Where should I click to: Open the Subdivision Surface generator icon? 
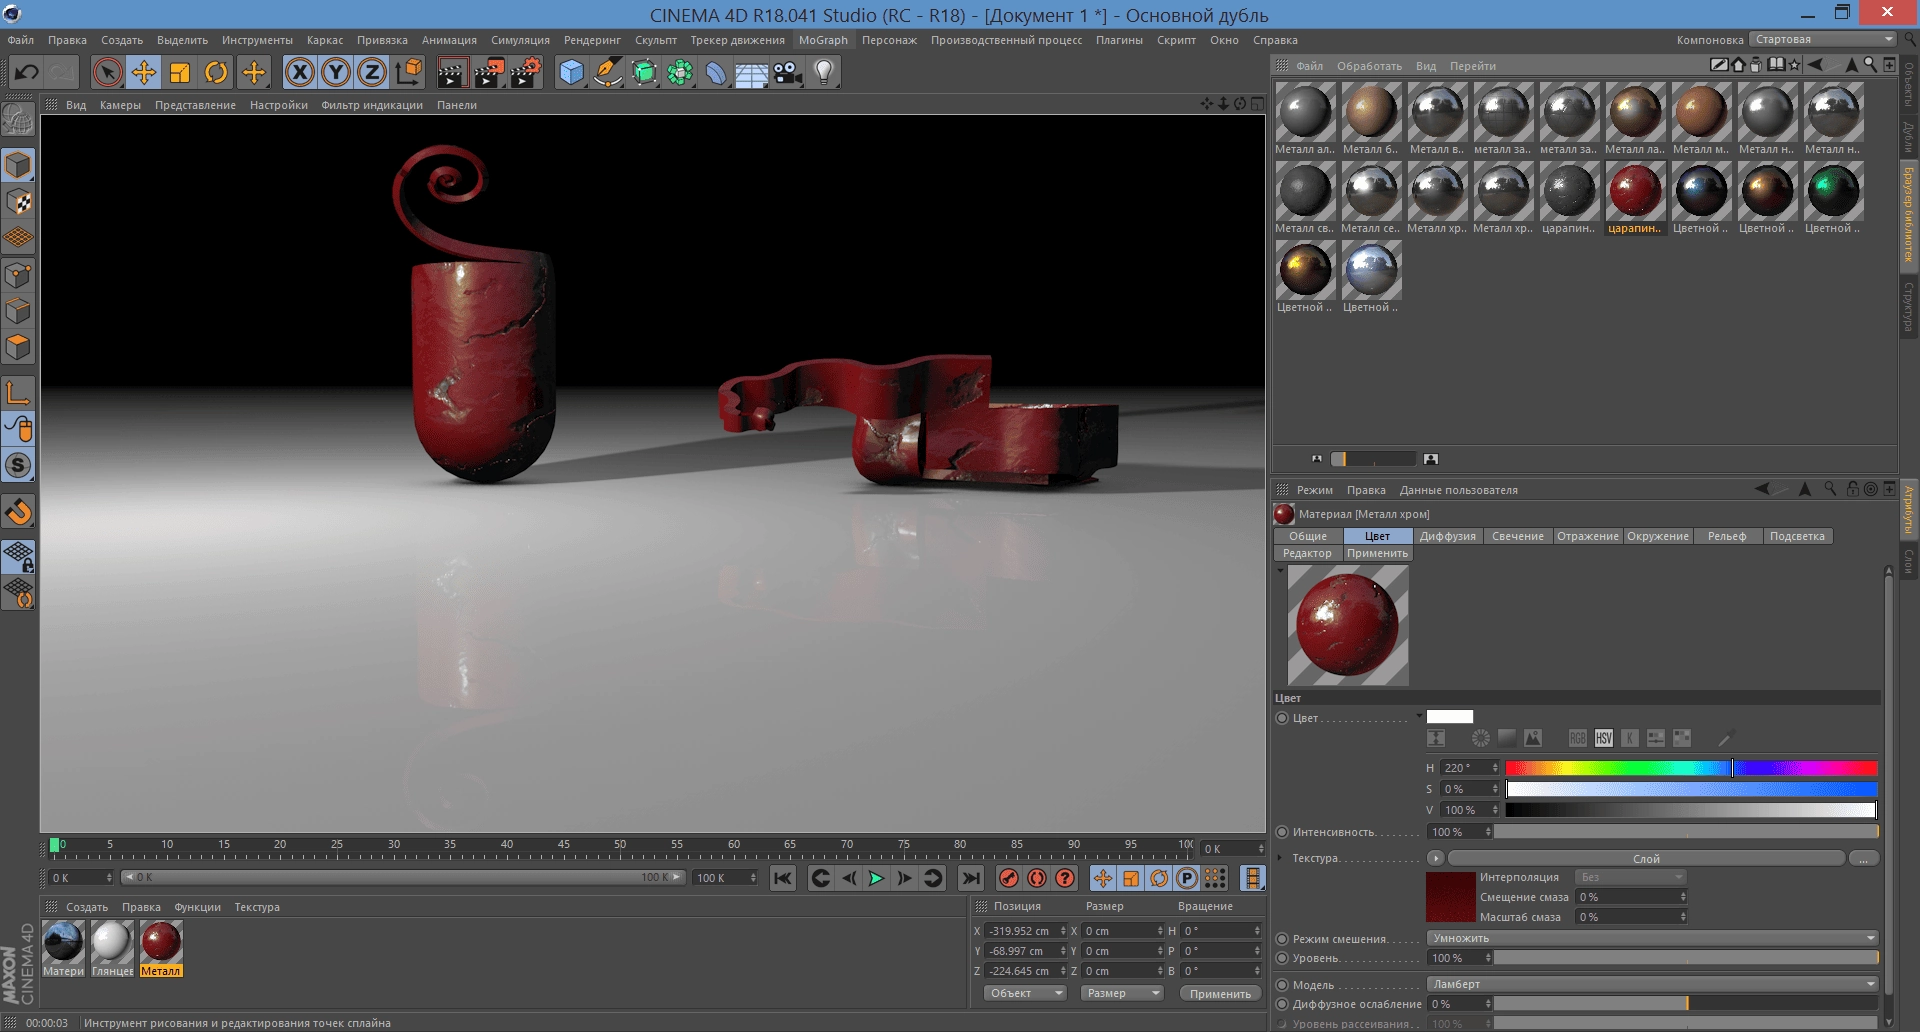click(644, 72)
